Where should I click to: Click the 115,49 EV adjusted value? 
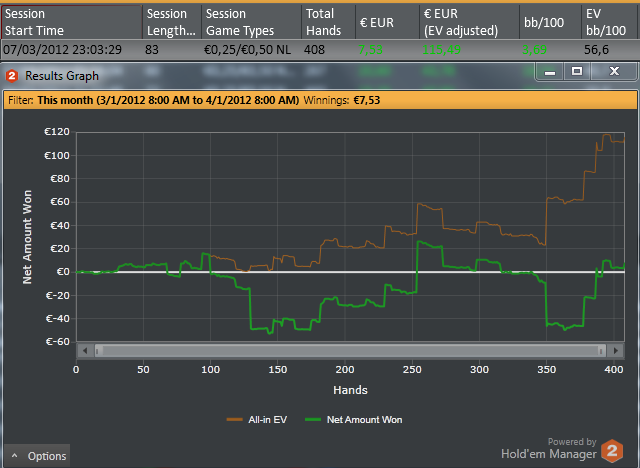(442, 50)
